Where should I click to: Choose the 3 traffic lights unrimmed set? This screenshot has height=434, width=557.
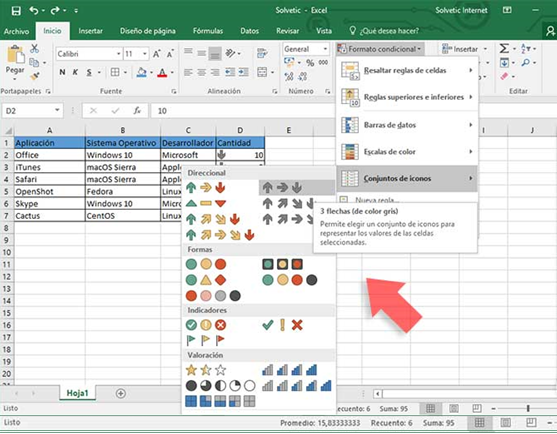click(x=206, y=264)
